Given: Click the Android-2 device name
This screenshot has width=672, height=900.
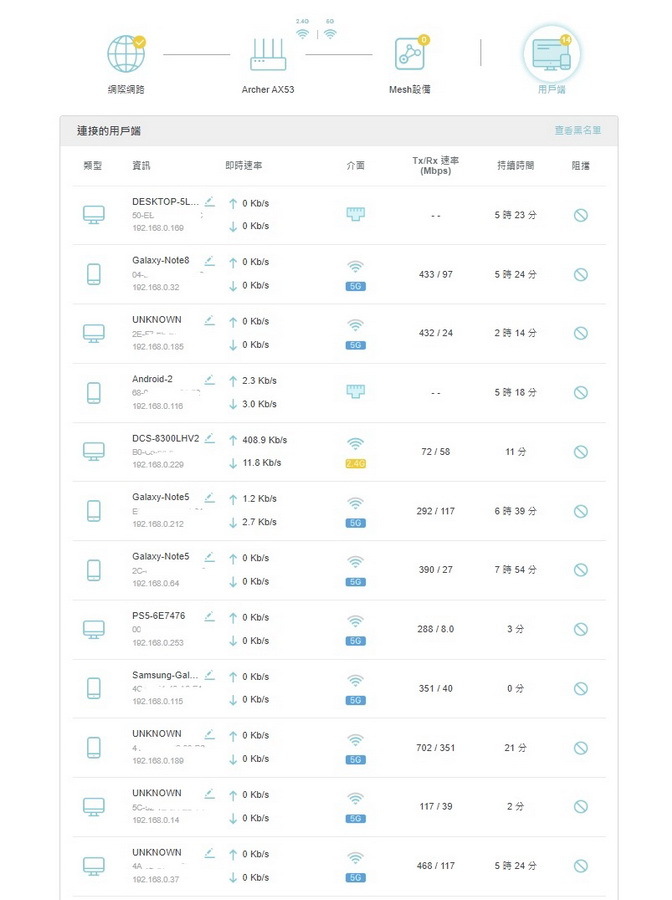Looking at the screenshot, I should 152,379.
